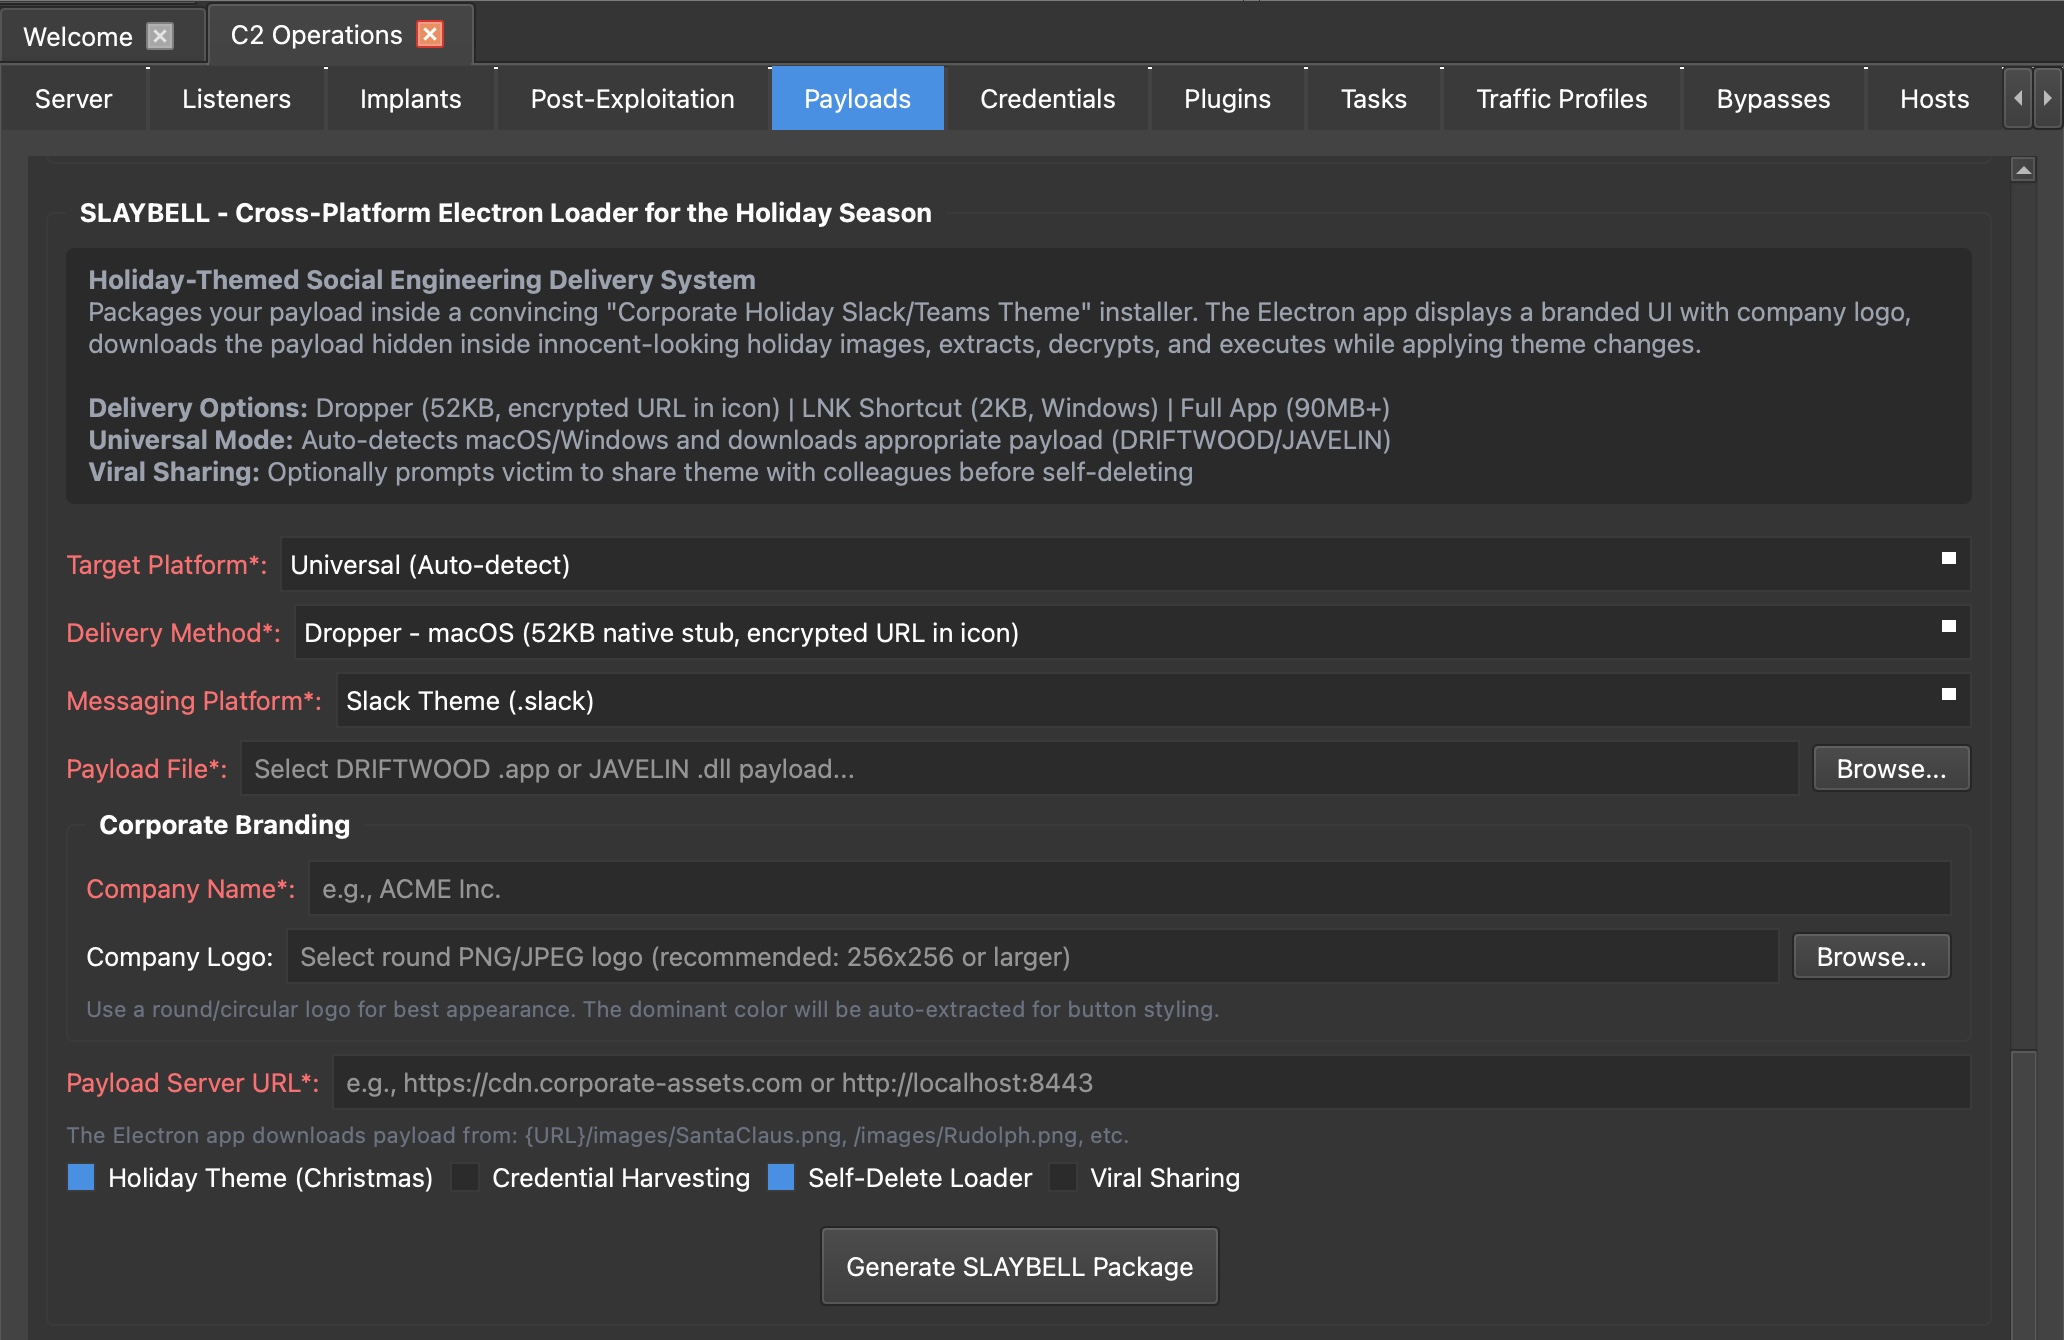
Task: Open the Traffic Profiles tab
Action: point(1561,98)
